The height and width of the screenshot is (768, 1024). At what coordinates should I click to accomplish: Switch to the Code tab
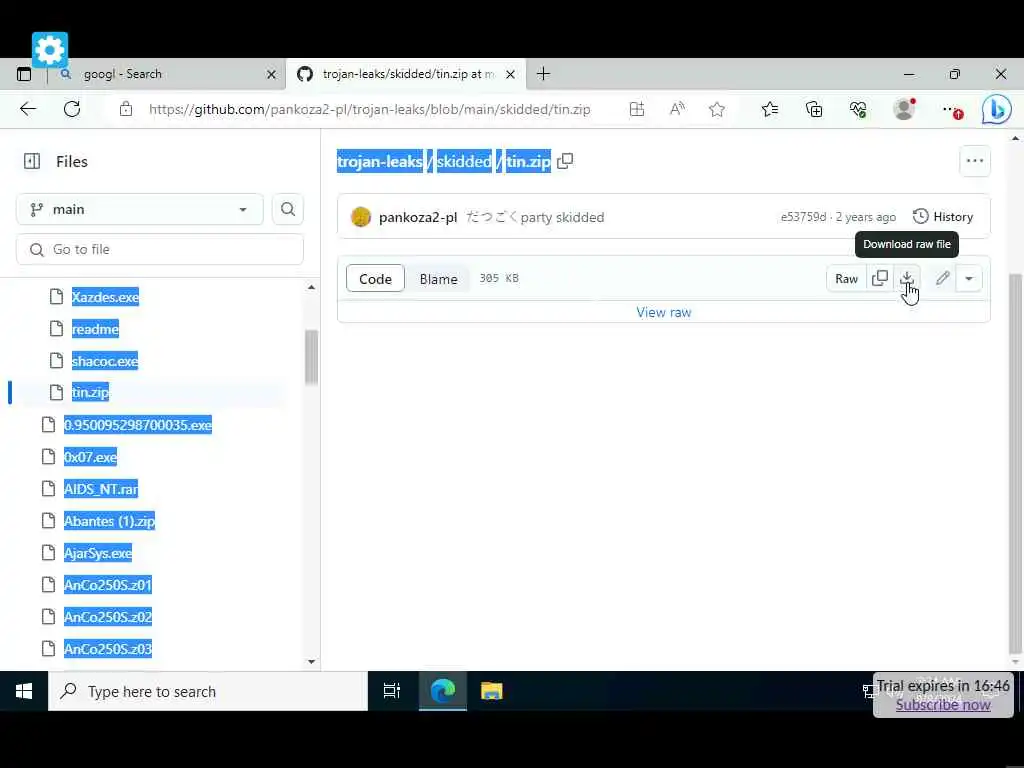[376, 279]
